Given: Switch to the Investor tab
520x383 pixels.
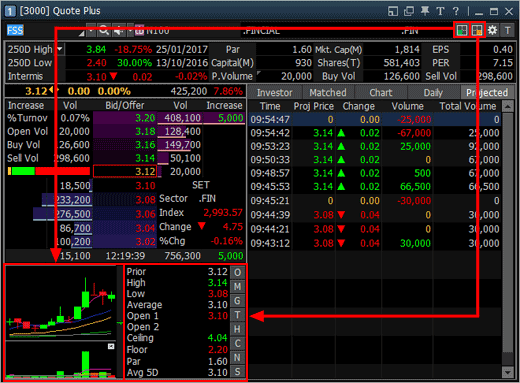Looking at the screenshot, I should click(274, 92).
